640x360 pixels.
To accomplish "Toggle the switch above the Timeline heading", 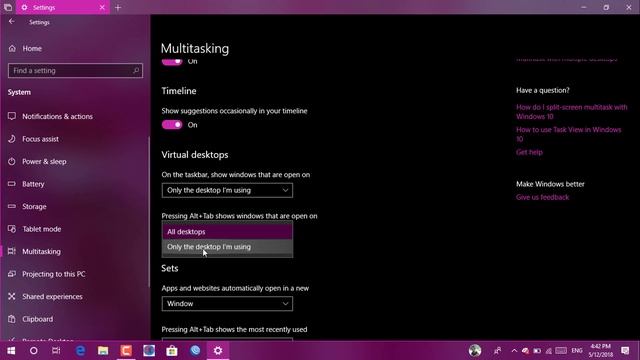I will (172, 62).
